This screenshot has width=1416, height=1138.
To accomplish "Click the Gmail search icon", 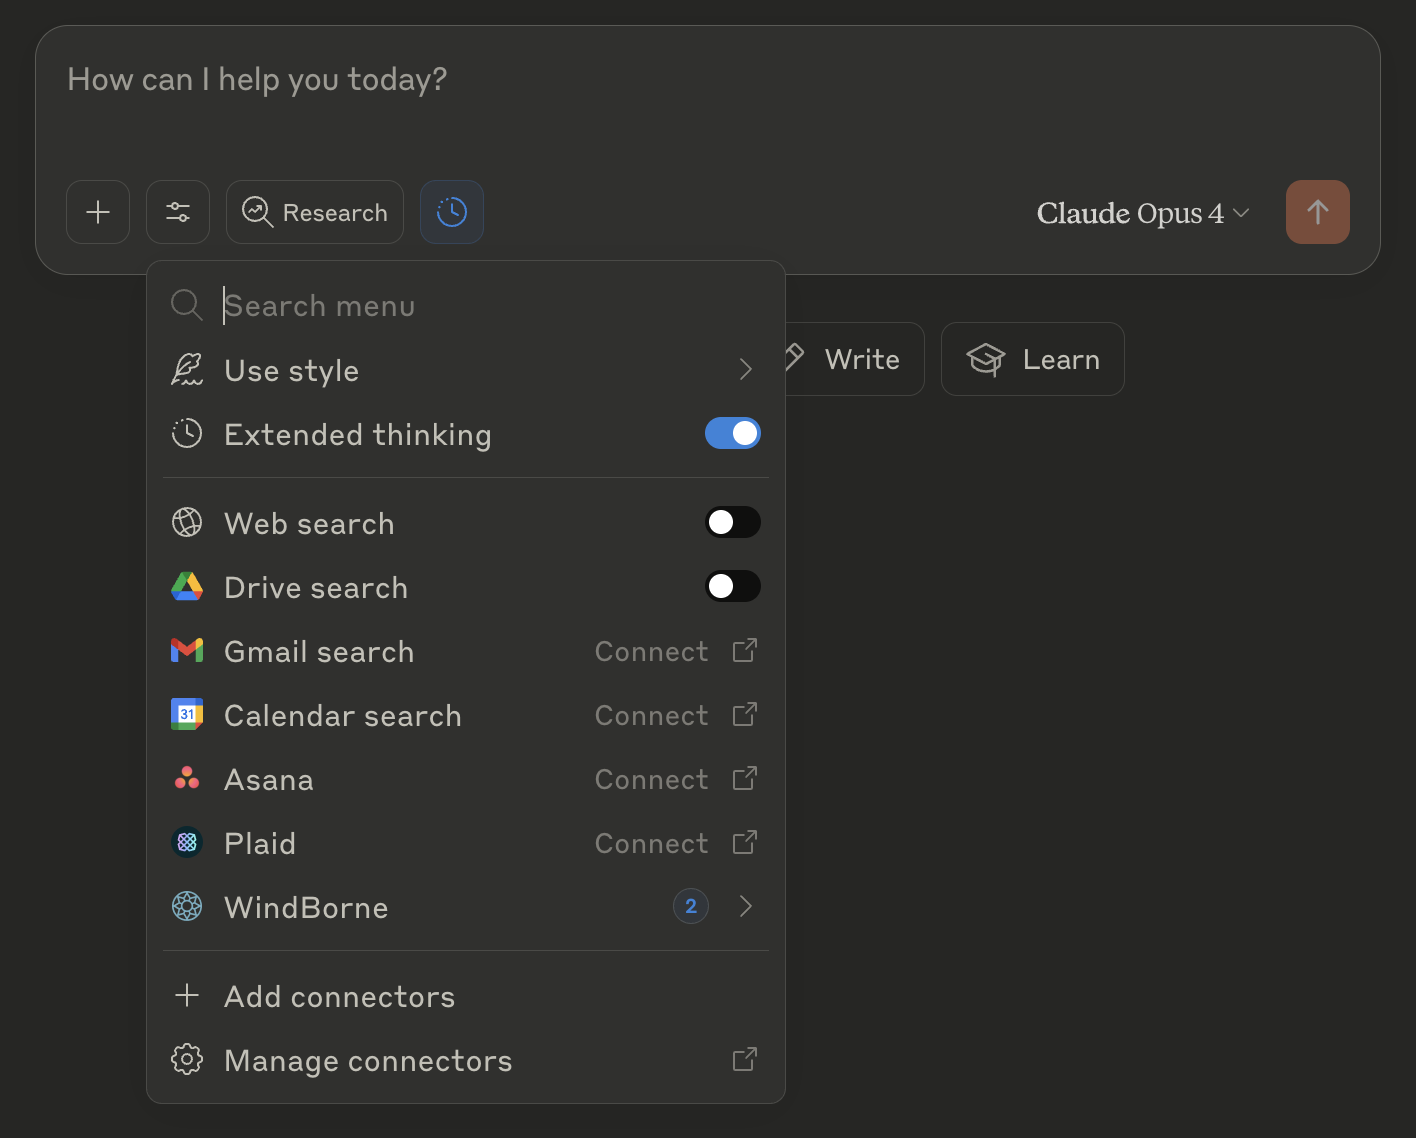I will coord(187,651).
